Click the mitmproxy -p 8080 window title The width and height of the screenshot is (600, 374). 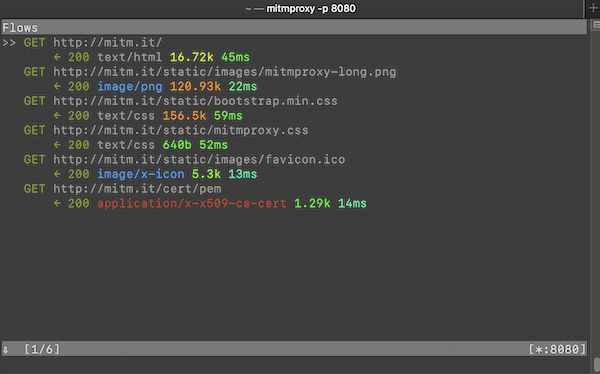click(x=311, y=8)
